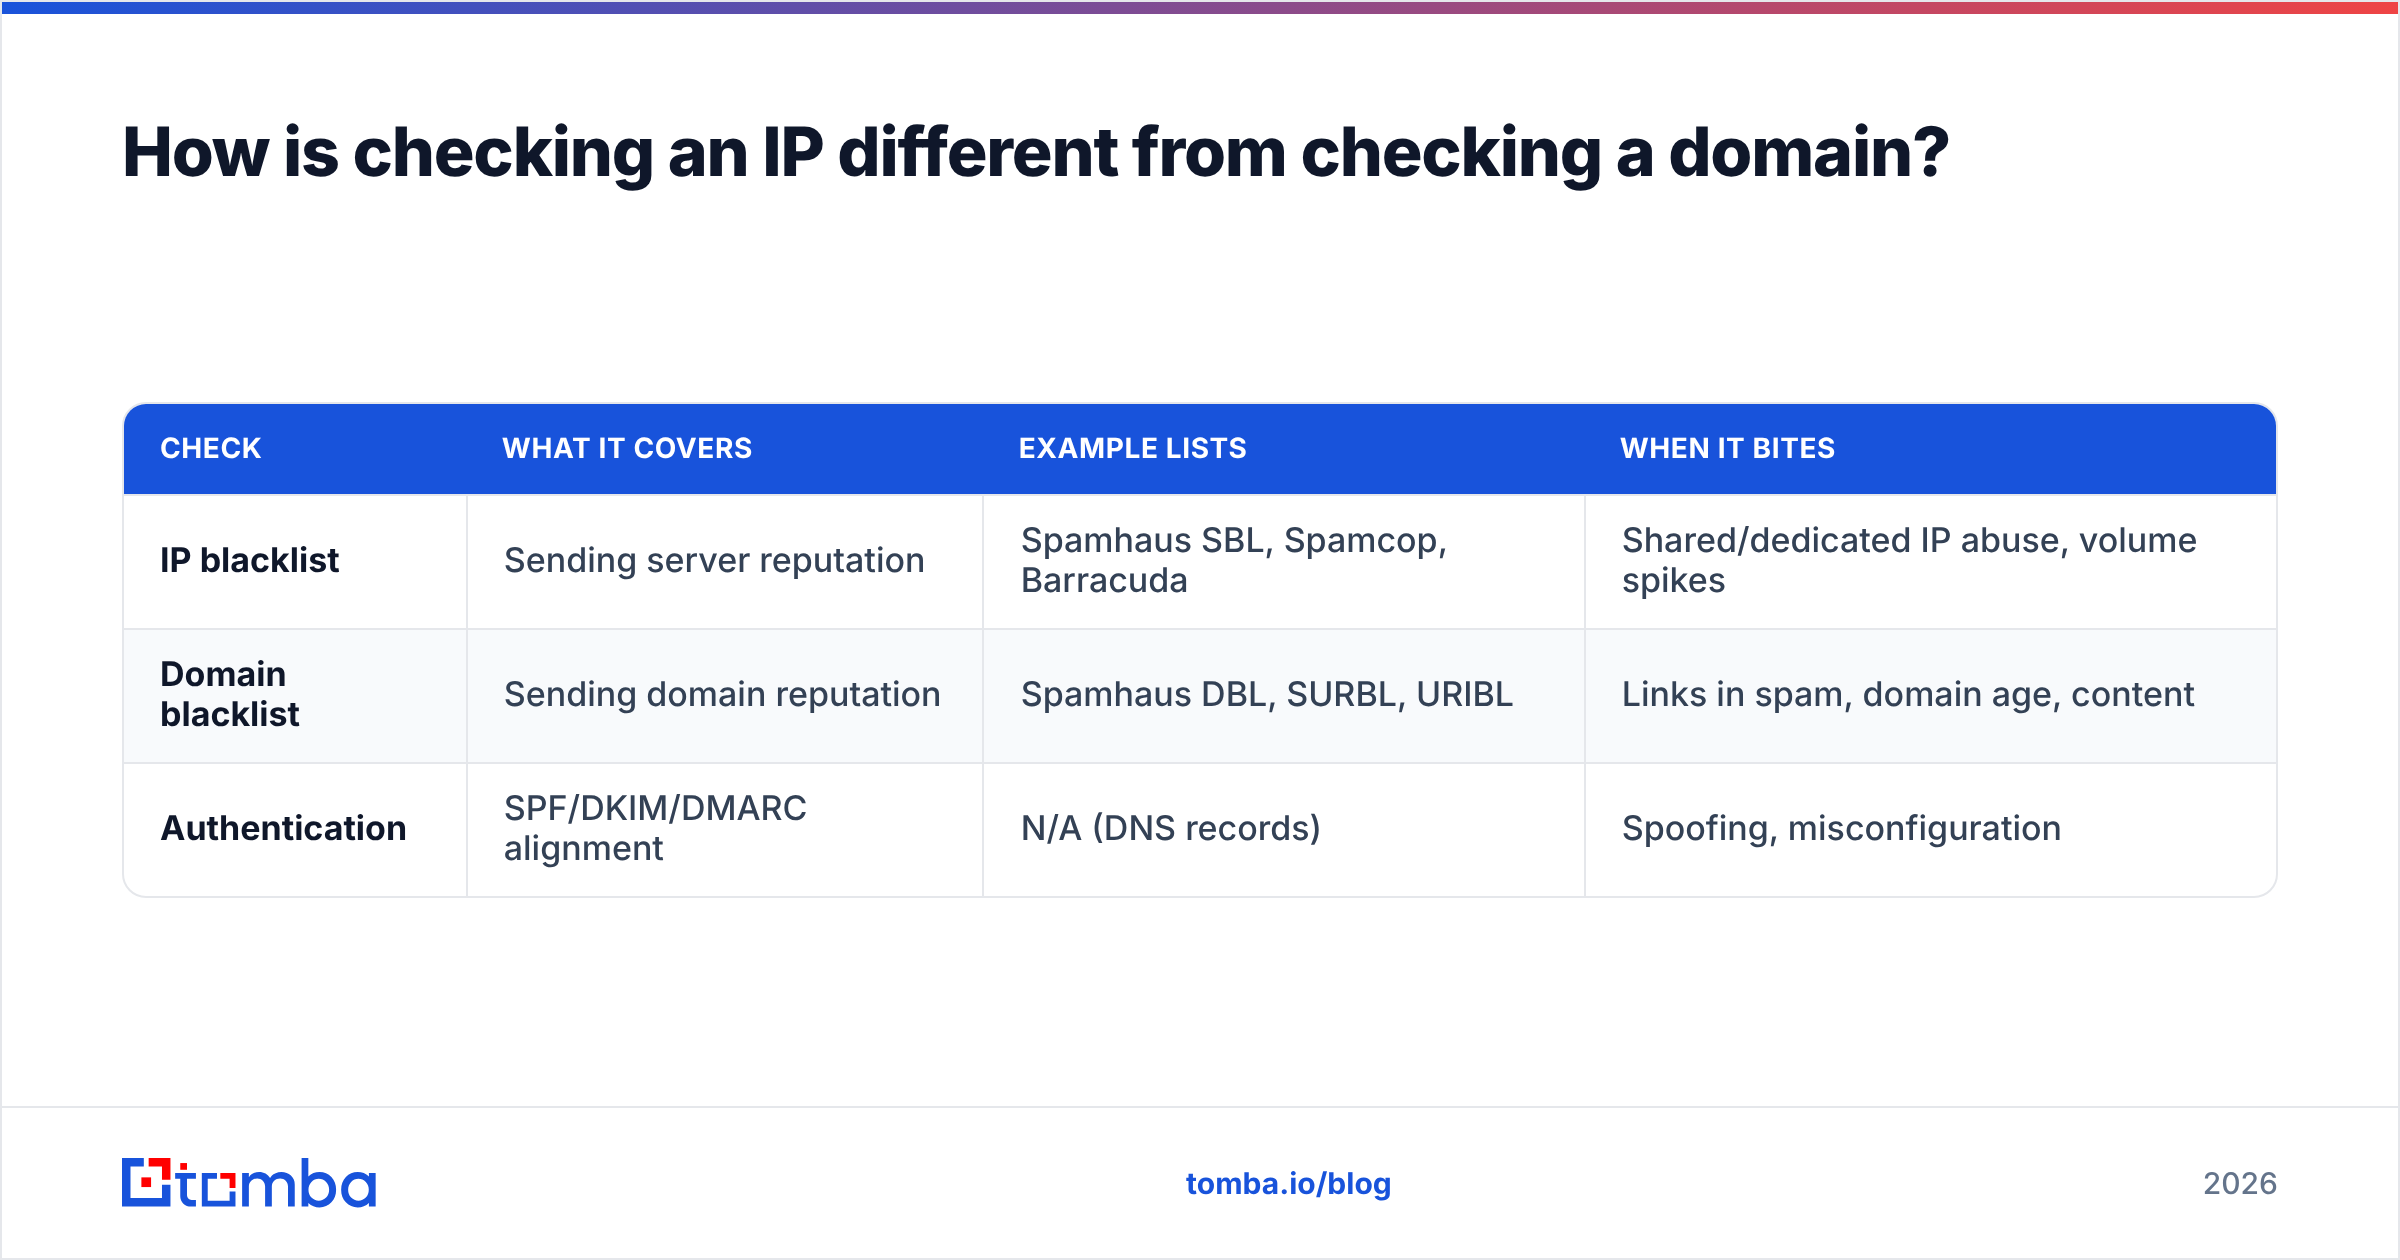
Task: Select the 'Domain blacklist' row label
Action: point(230,694)
